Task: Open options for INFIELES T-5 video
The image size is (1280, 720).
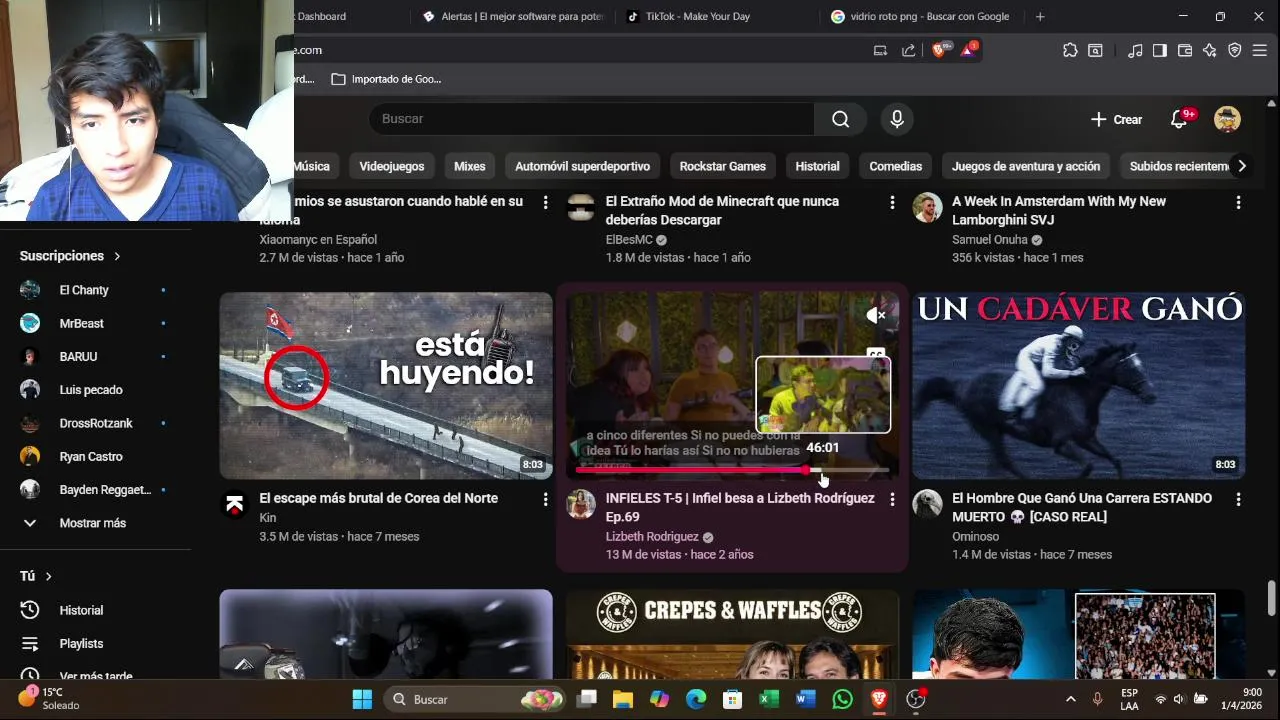Action: click(x=892, y=499)
